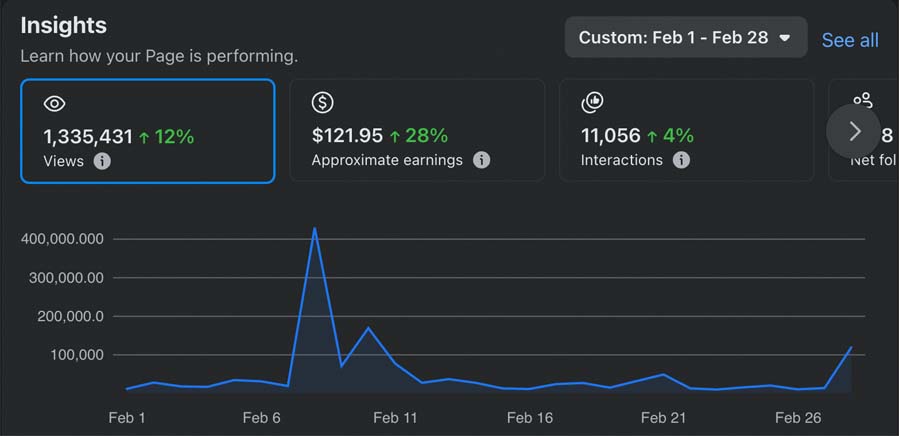Click the date range dropdown arrow
The height and width of the screenshot is (436, 899).
click(x=785, y=38)
